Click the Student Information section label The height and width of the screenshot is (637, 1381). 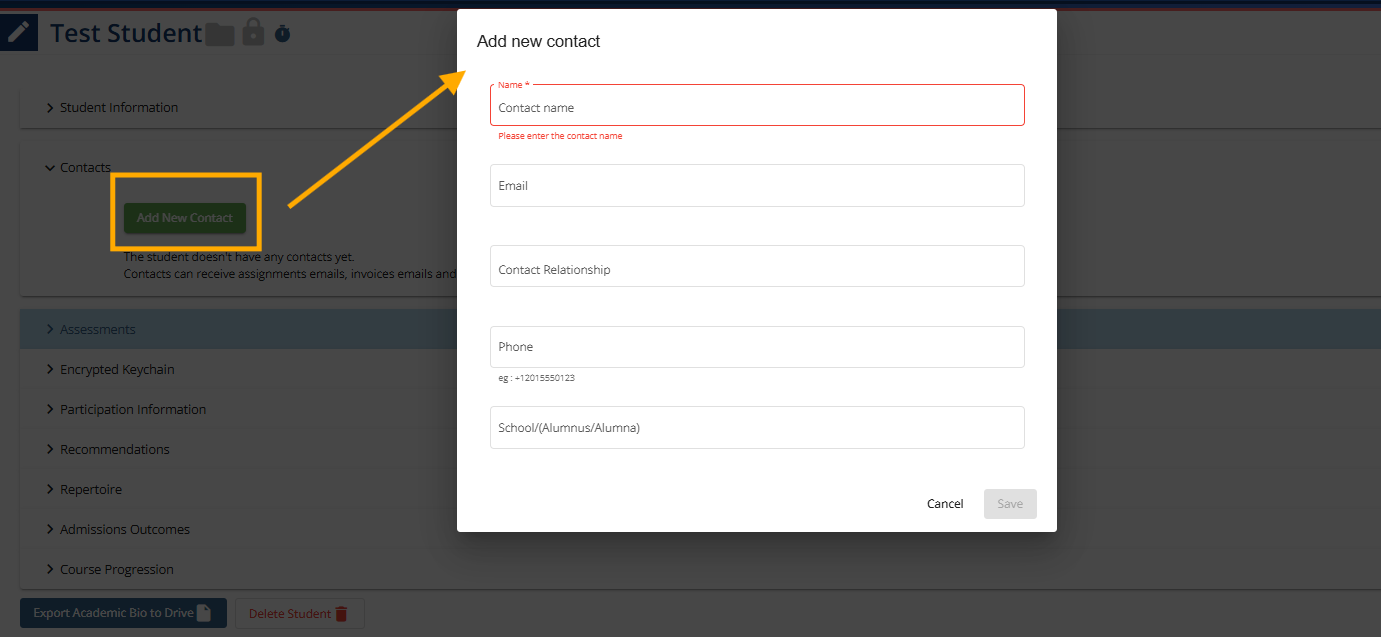pyautogui.click(x=119, y=108)
